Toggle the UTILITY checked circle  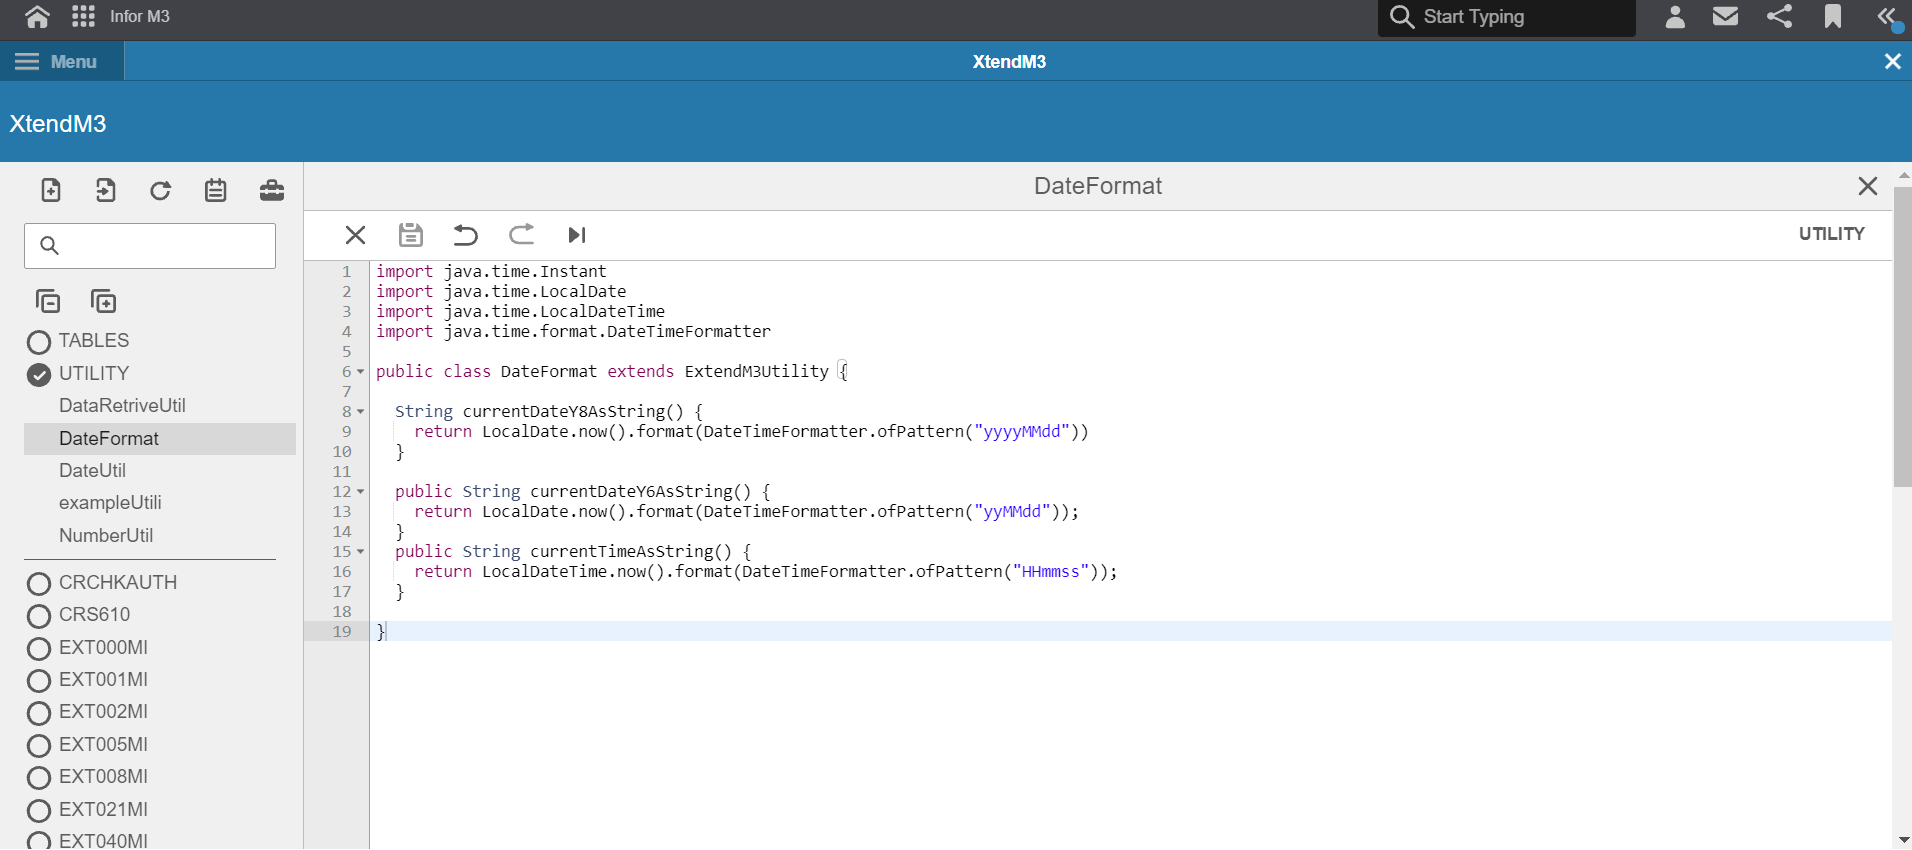[x=39, y=375]
